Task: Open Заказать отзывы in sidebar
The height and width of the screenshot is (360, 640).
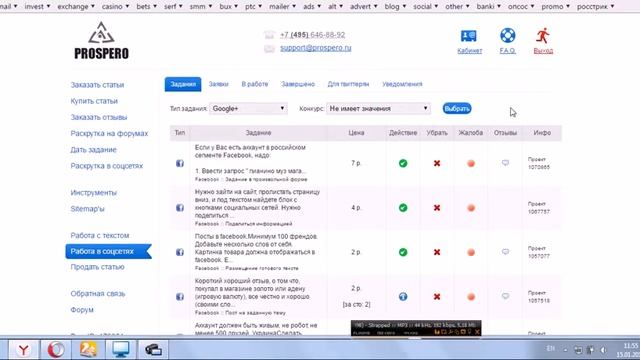Action: pos(99,117)
